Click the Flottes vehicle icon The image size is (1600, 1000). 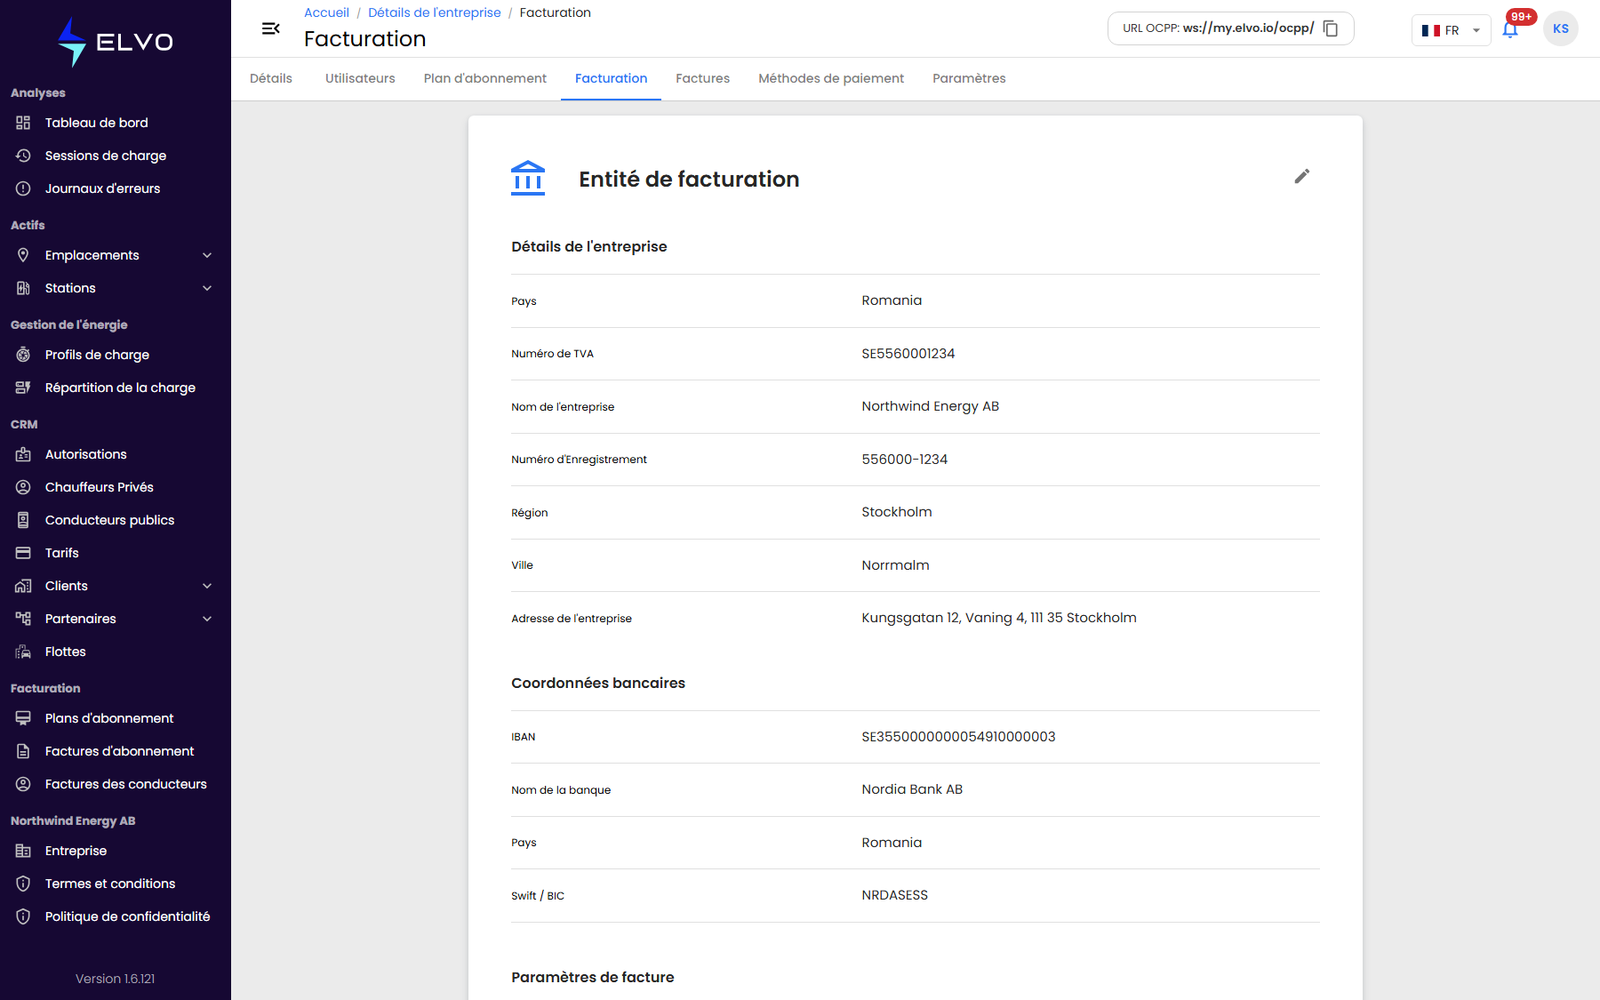(23, 652)
